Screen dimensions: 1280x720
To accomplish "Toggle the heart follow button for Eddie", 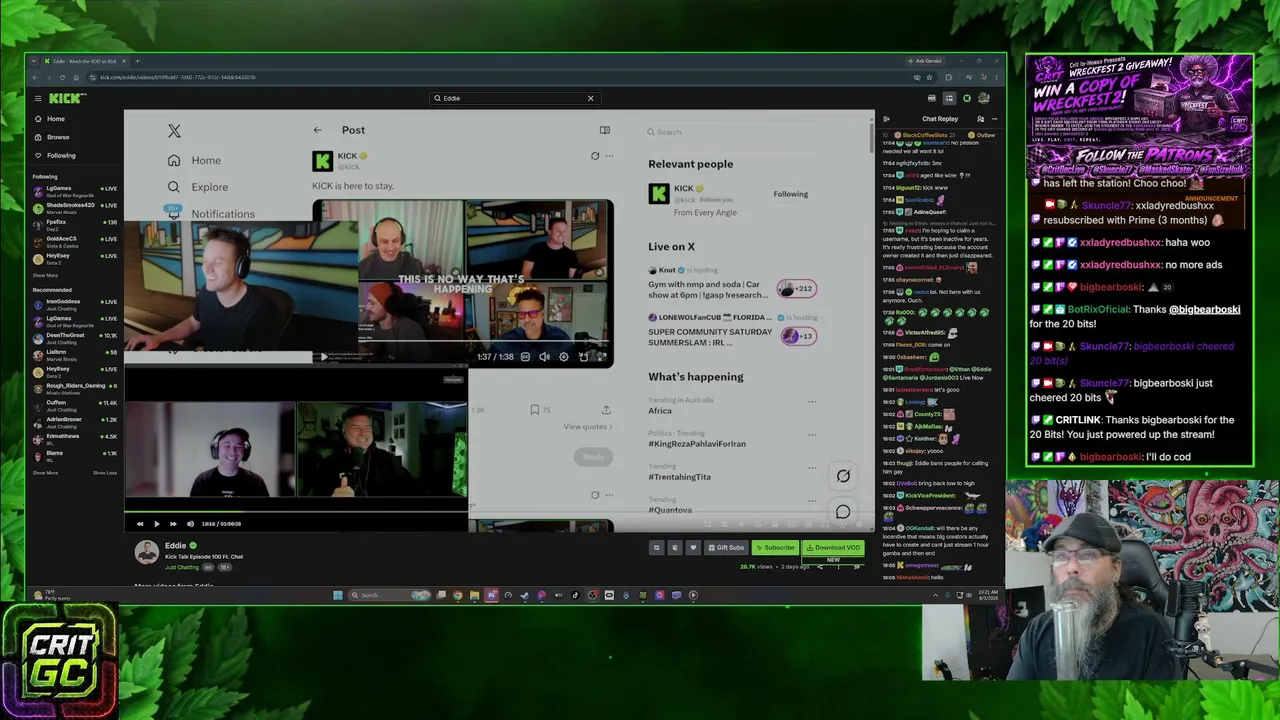I will (692, 548).
